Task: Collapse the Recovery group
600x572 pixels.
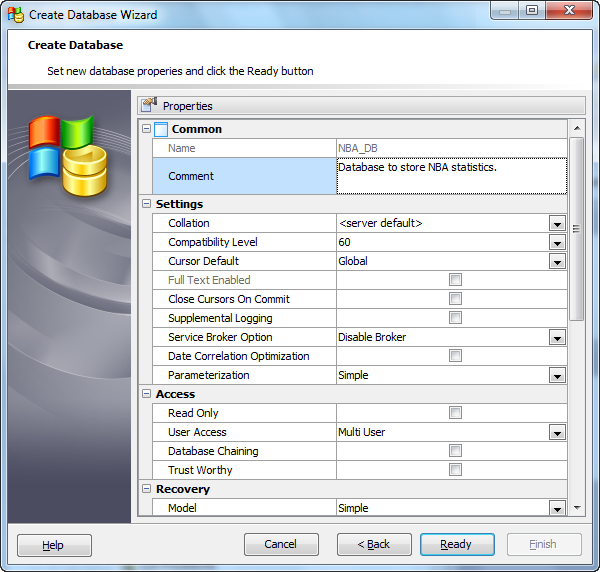Action: click(146, 489)
